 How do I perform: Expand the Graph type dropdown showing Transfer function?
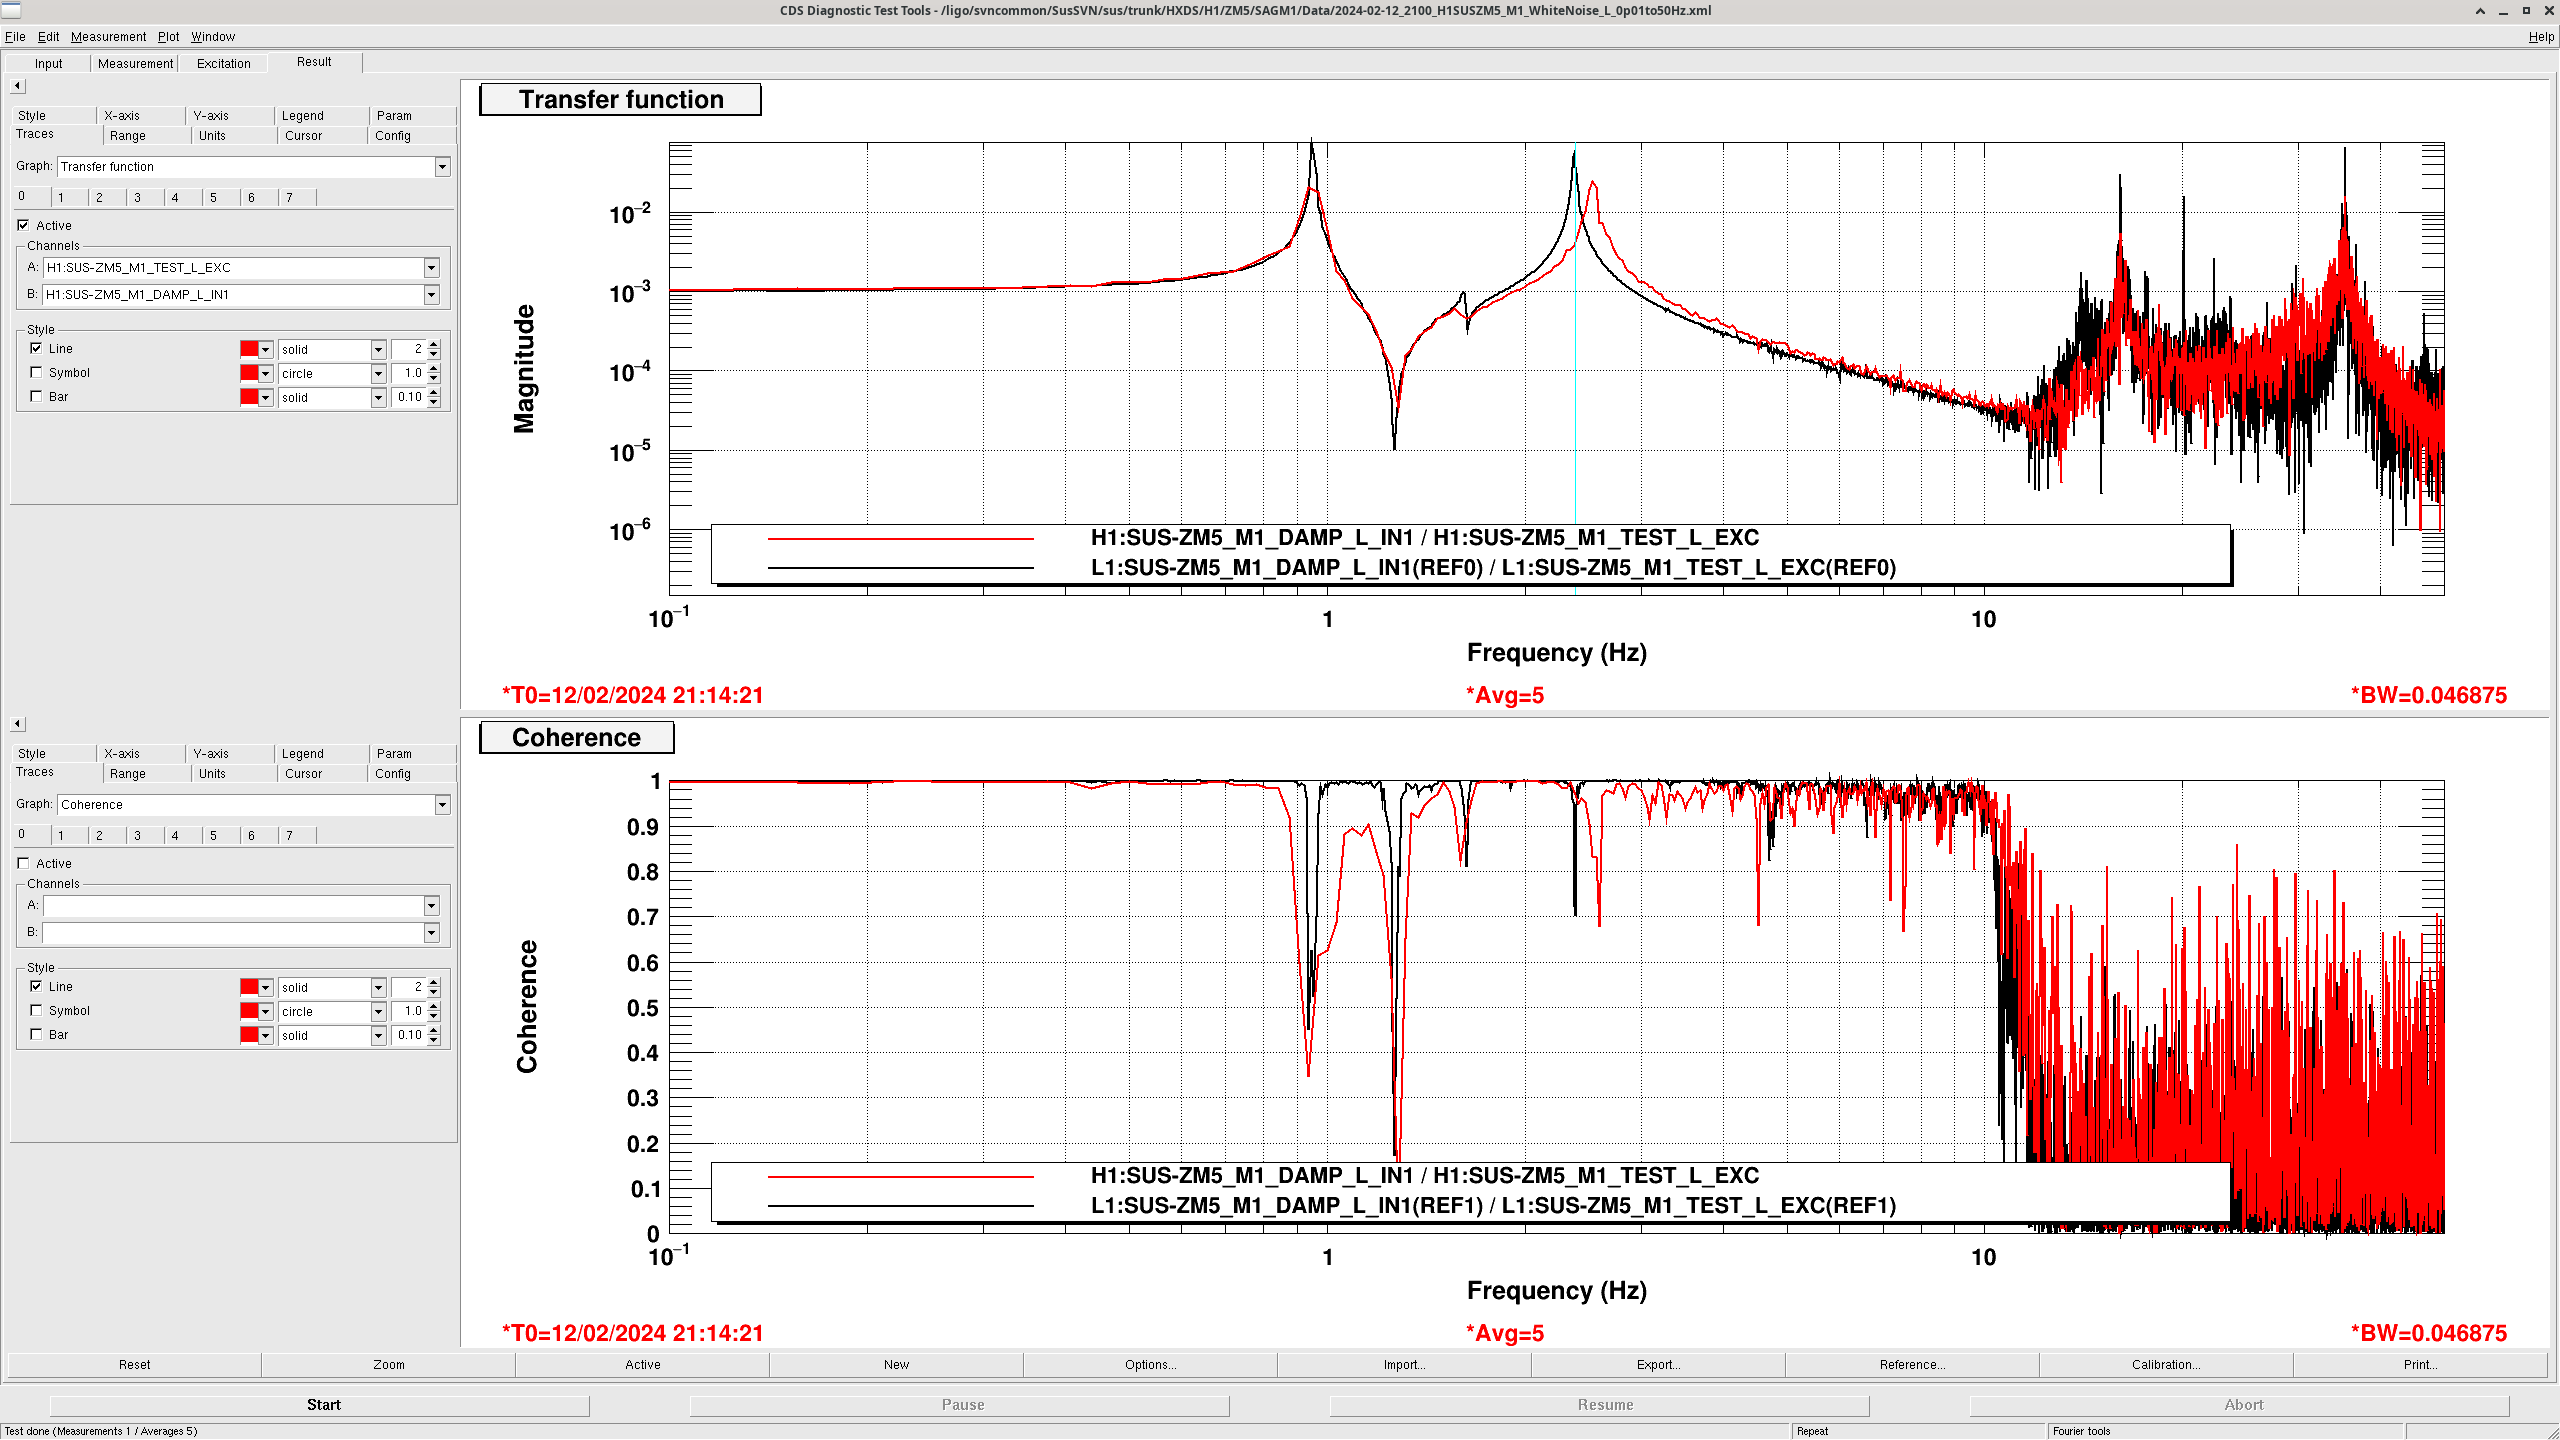442,167
